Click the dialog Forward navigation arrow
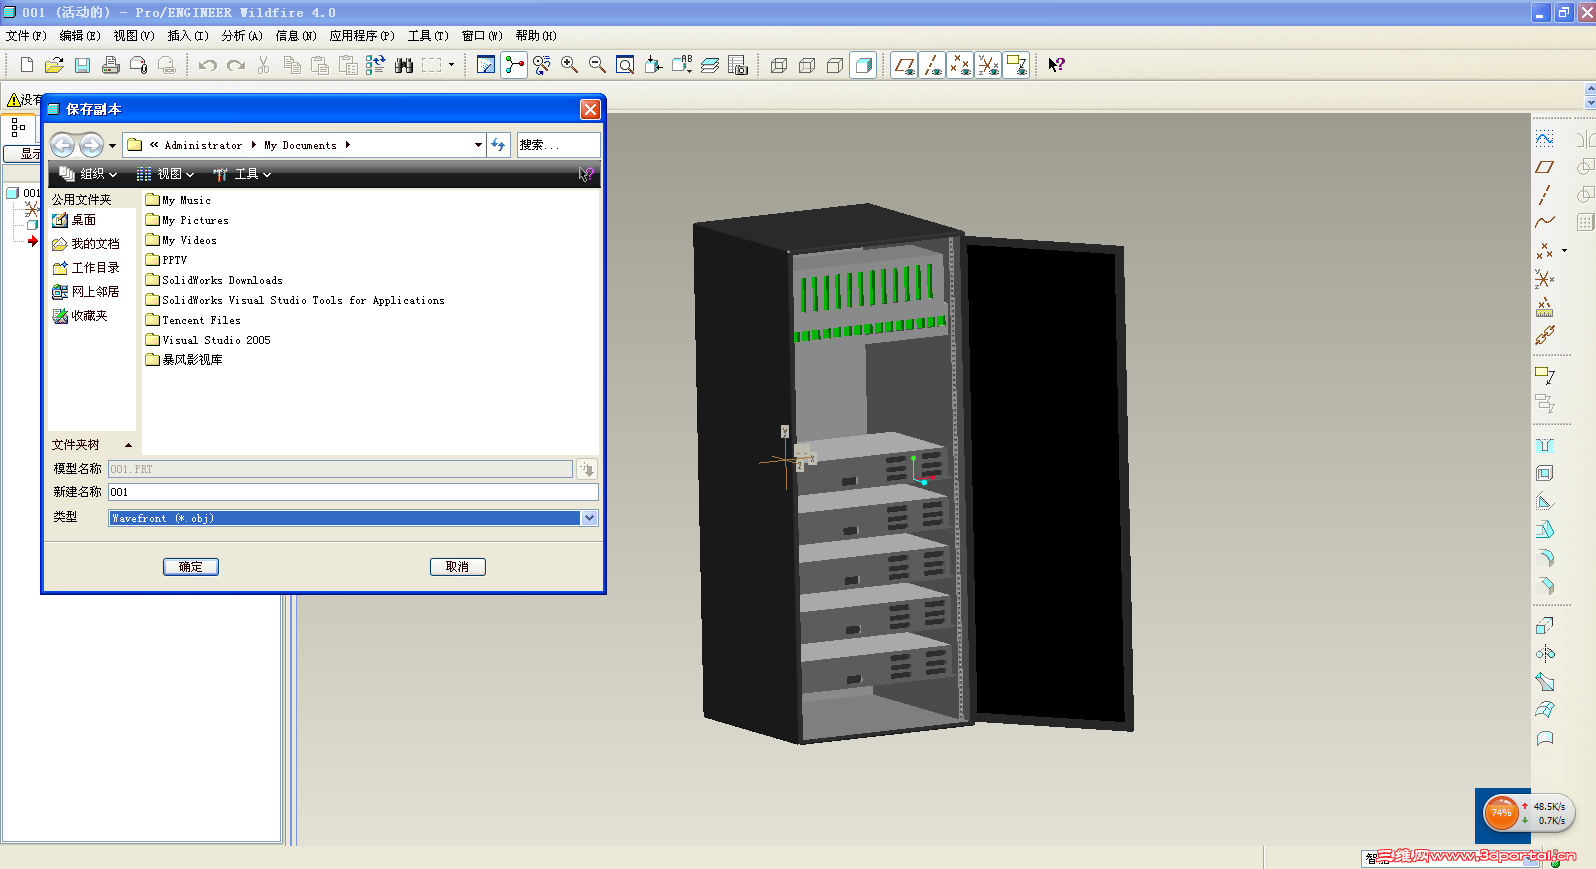 click(x=91, y=145)
